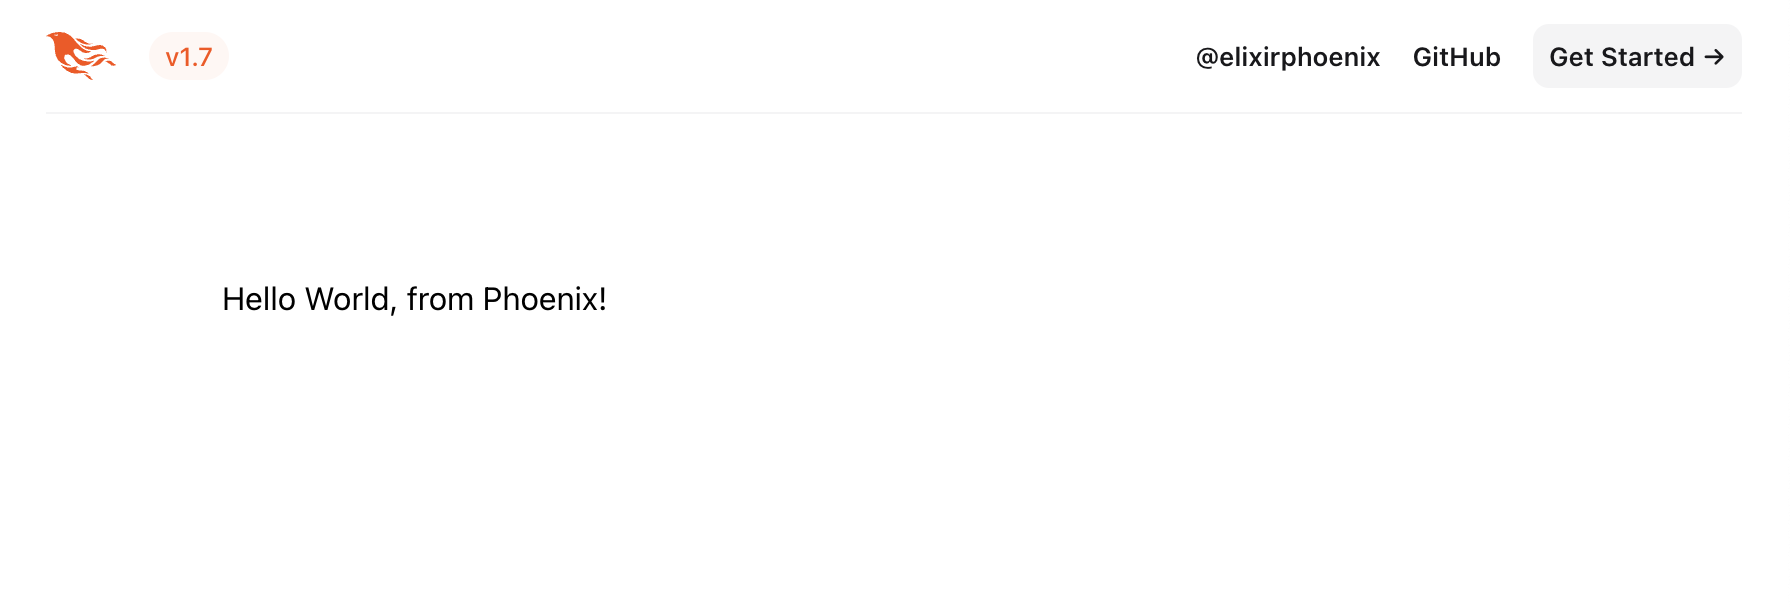Click the v1.7 version badge
The height and width of the screenshot is (608, 1790).
[x=189, y=57]
